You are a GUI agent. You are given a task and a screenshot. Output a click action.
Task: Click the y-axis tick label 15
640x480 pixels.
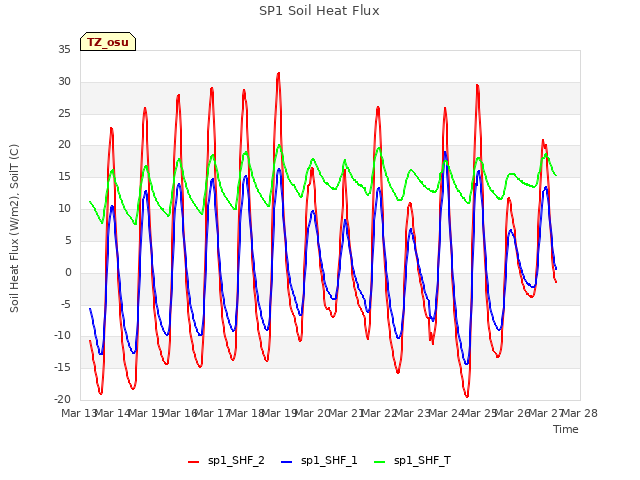coord(64,177)
